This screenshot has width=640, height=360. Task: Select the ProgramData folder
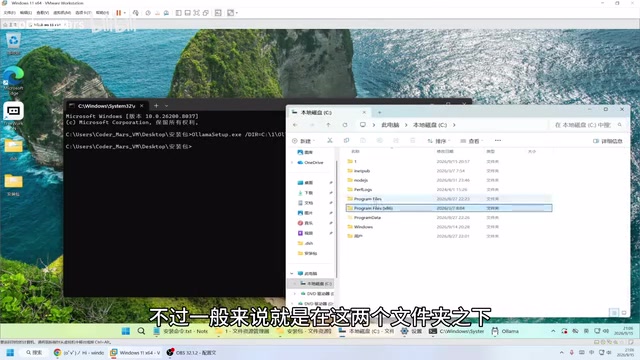coord(449,218)
